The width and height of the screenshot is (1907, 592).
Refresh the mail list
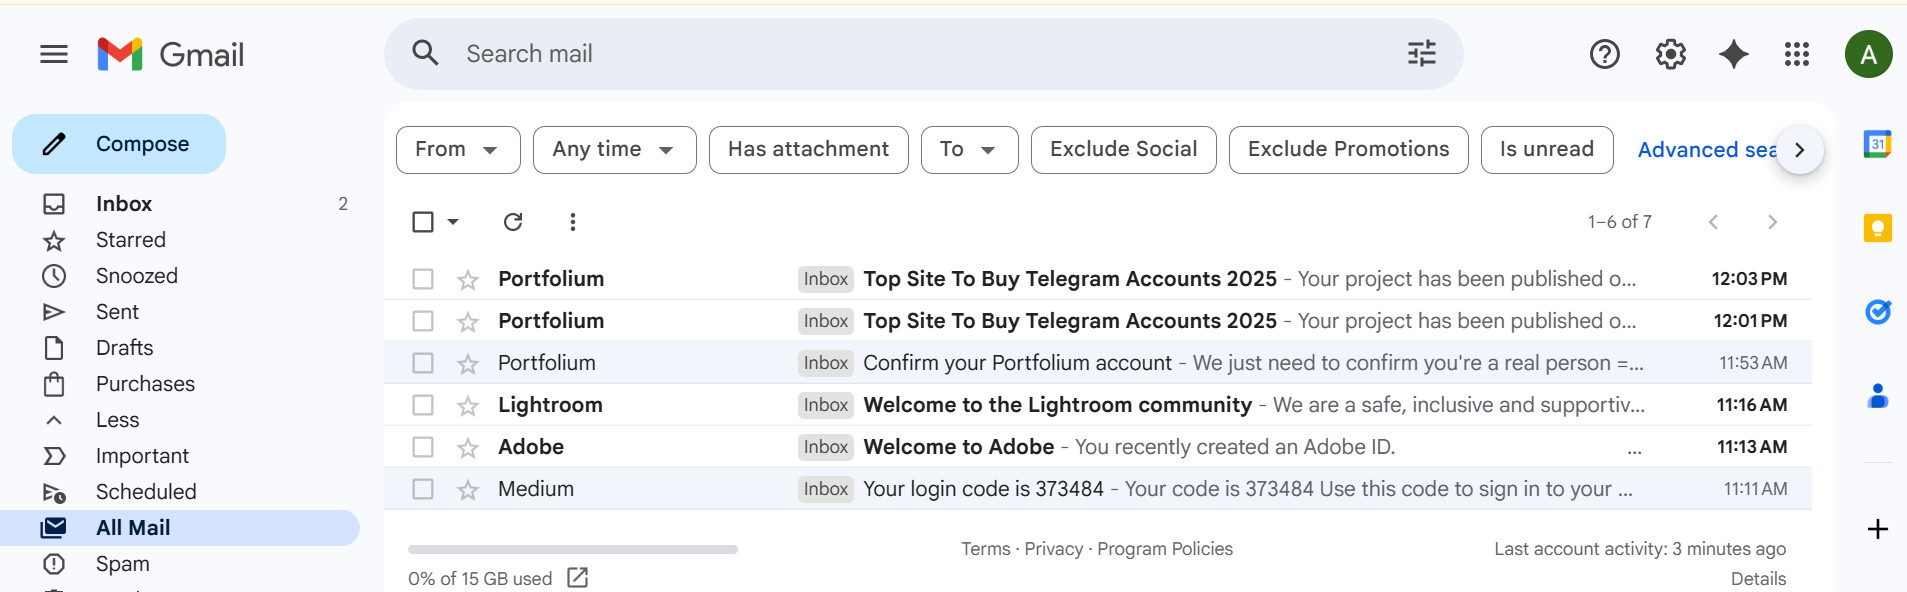click(513, 222)
